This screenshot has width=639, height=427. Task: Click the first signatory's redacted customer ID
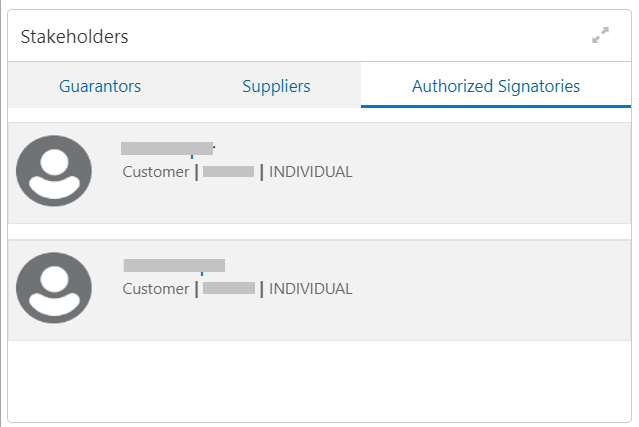click(x=229, y=172)
